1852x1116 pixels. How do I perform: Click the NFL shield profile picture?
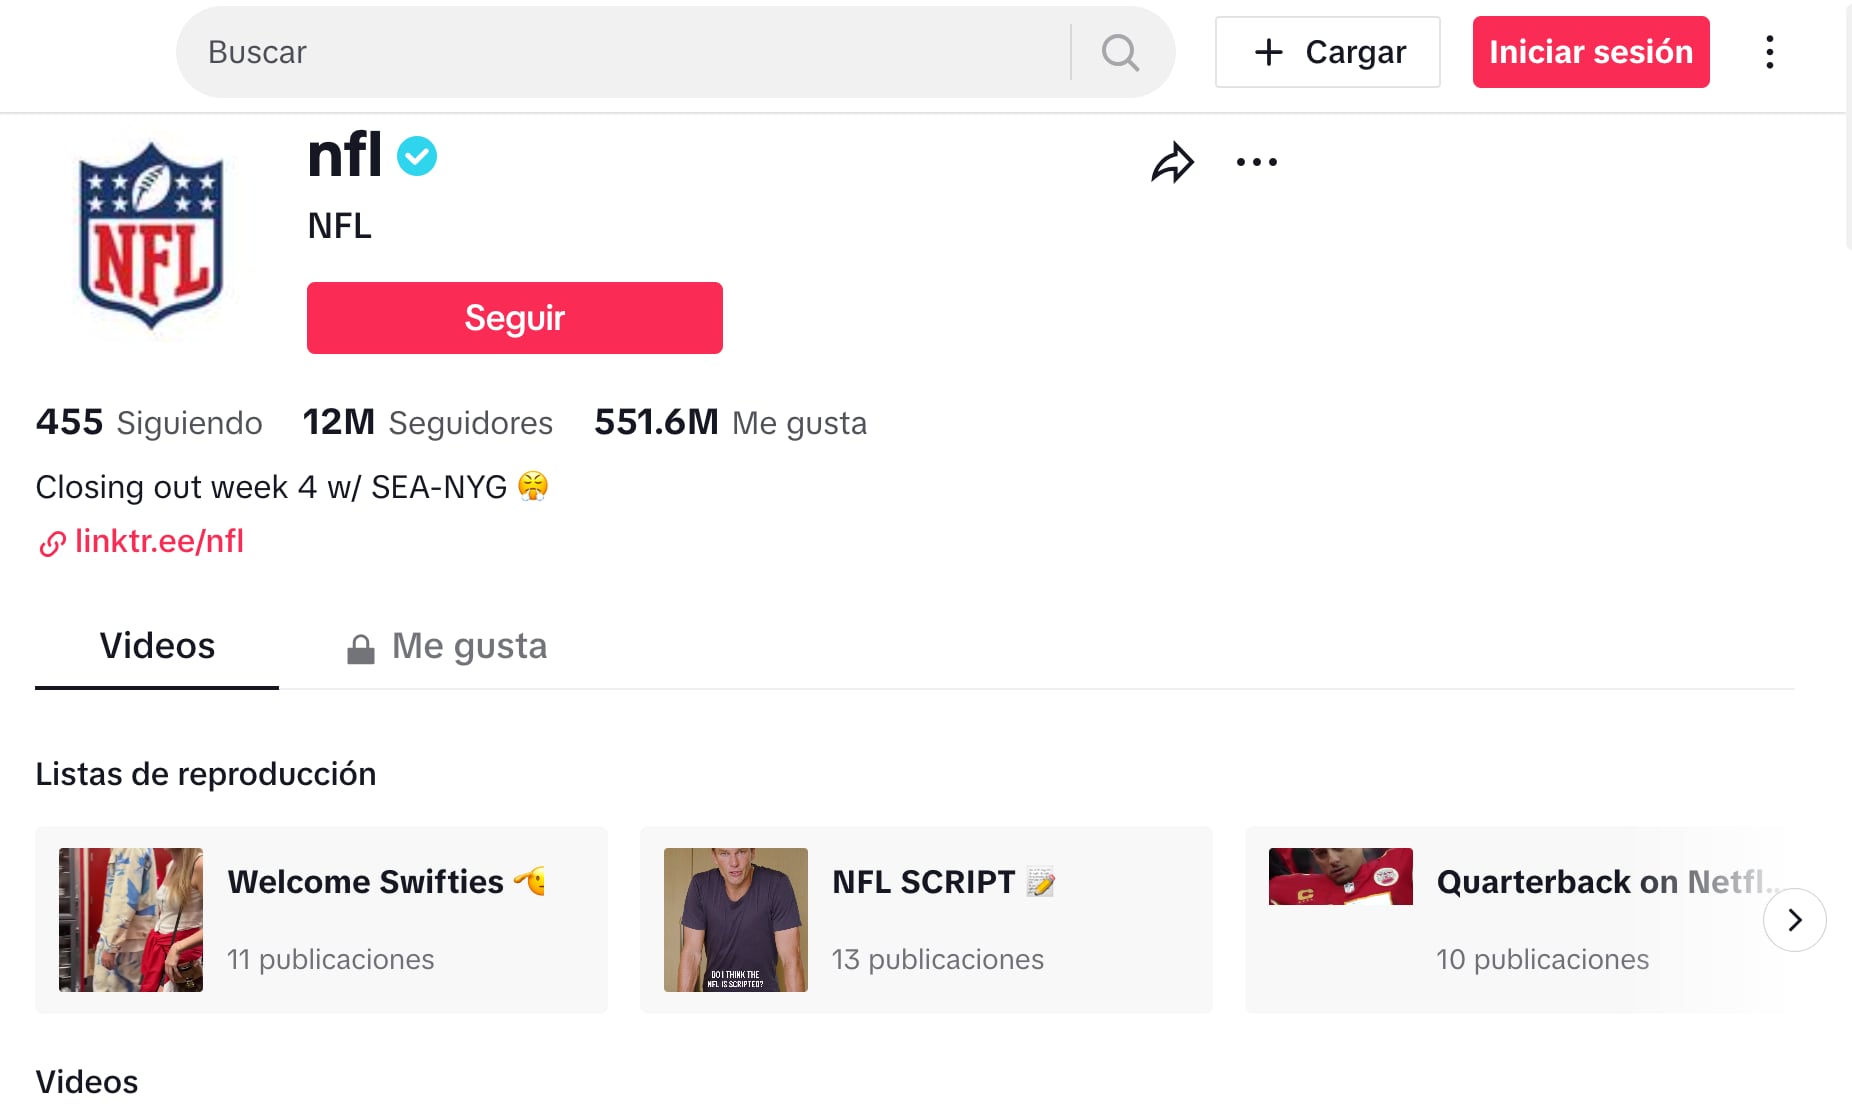click(151, 236)
